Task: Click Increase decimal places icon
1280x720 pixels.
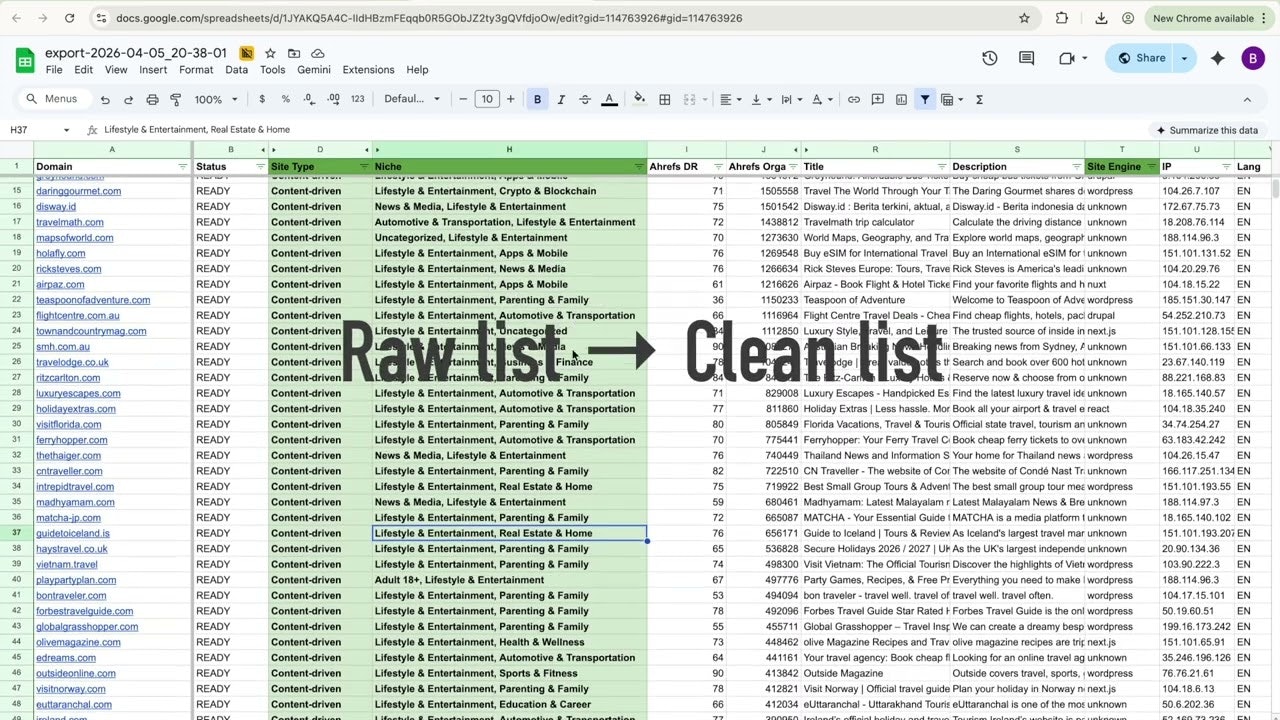Action: 333,99
